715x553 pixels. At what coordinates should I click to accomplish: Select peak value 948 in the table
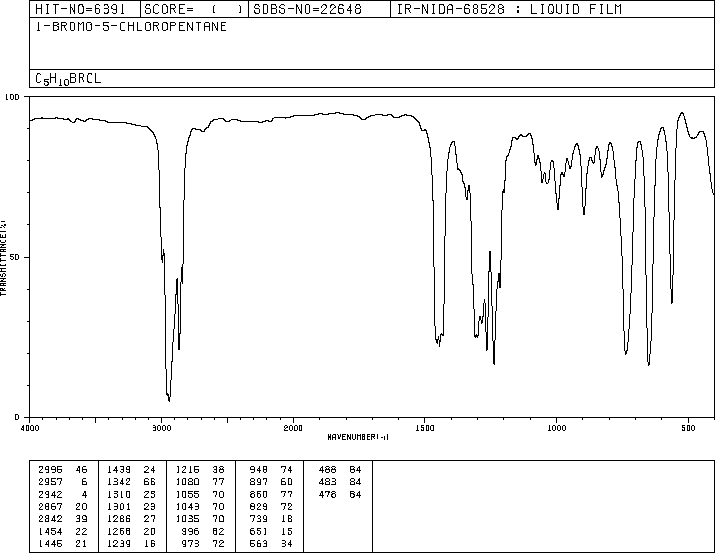tap(259, 470)
